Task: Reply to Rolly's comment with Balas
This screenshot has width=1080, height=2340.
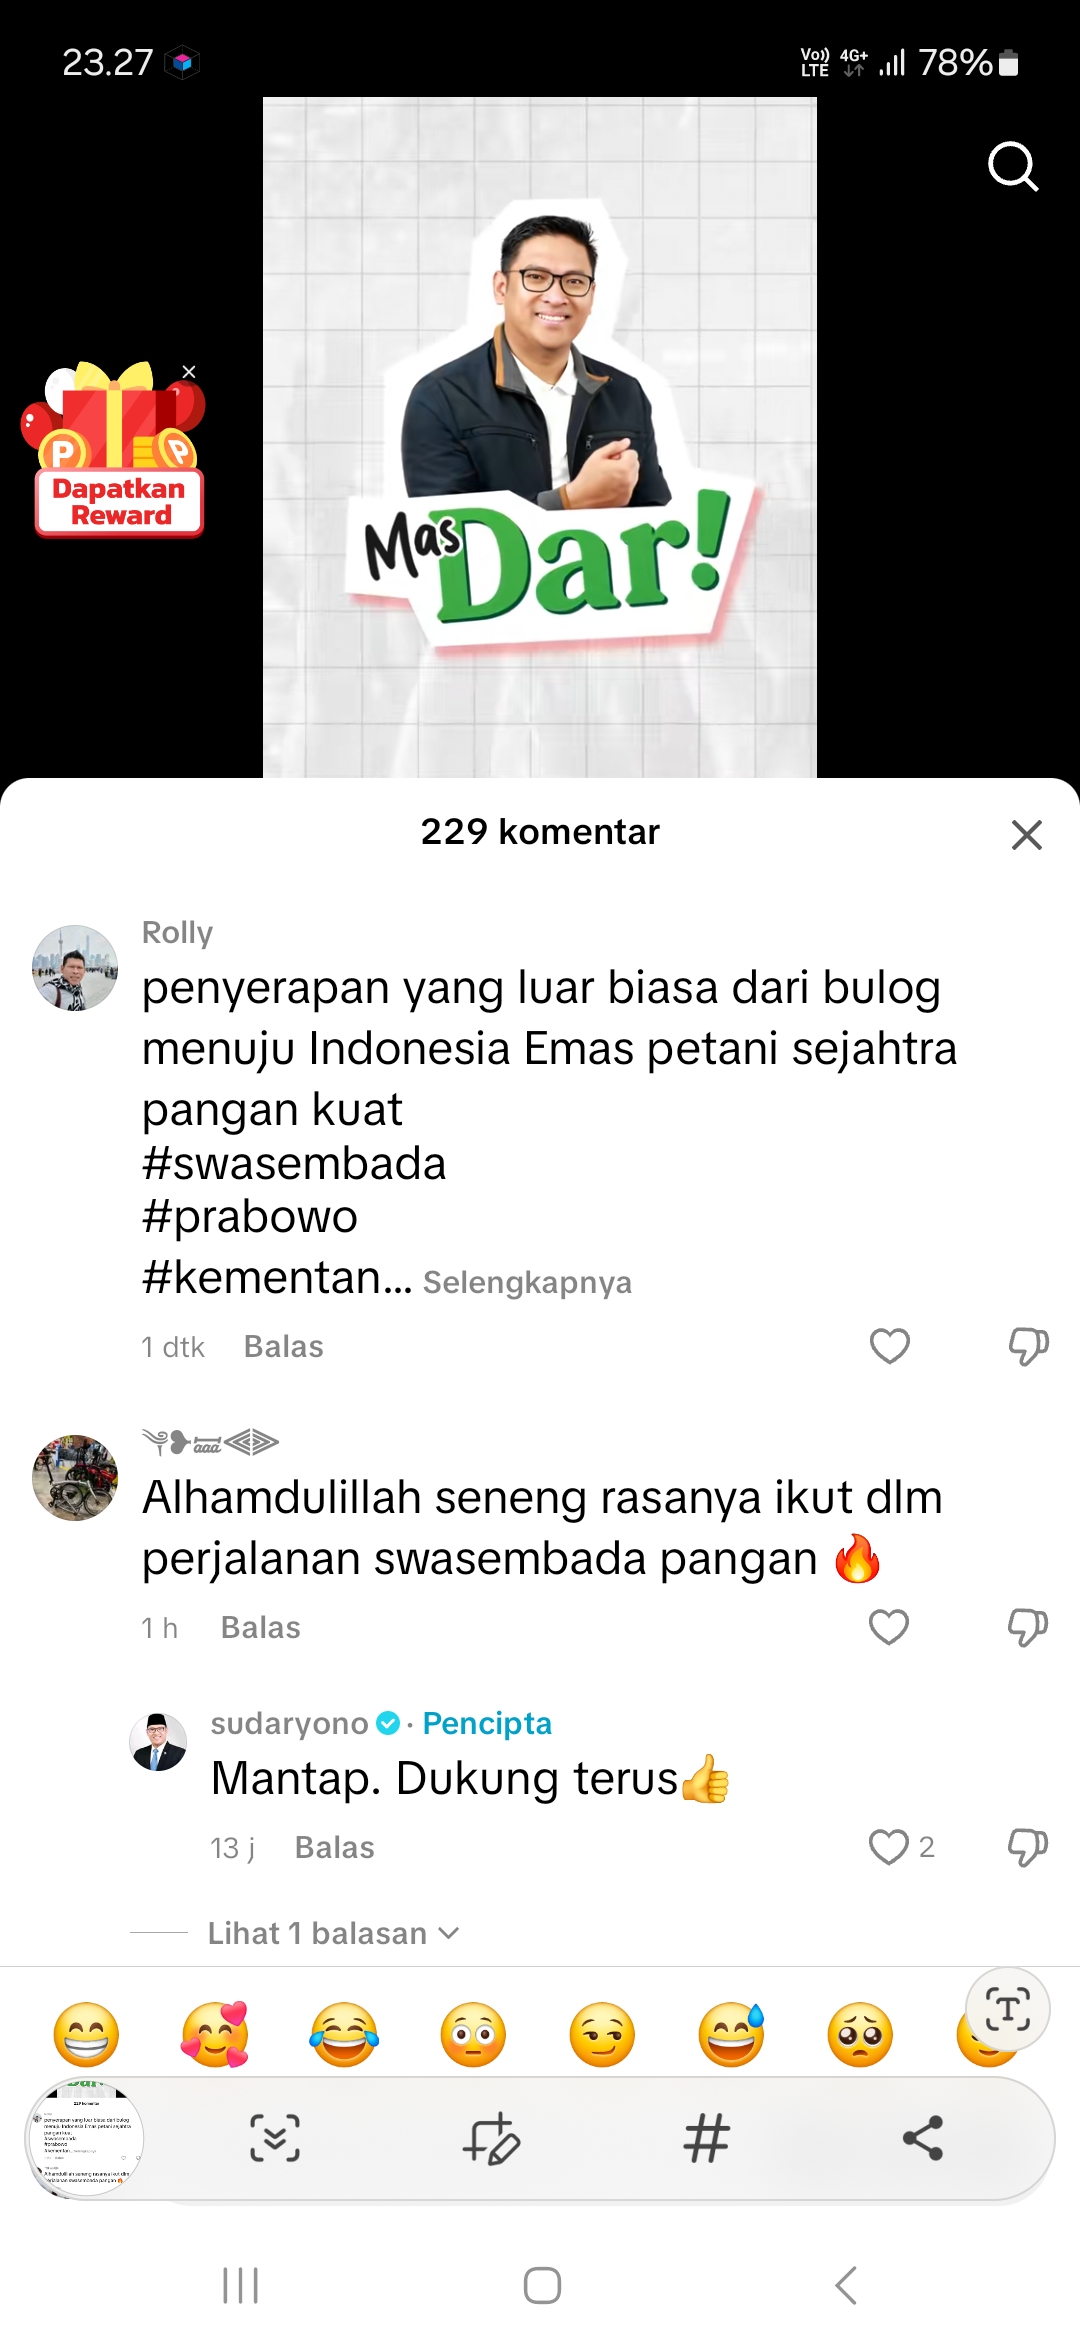Action: point(284,1347)
